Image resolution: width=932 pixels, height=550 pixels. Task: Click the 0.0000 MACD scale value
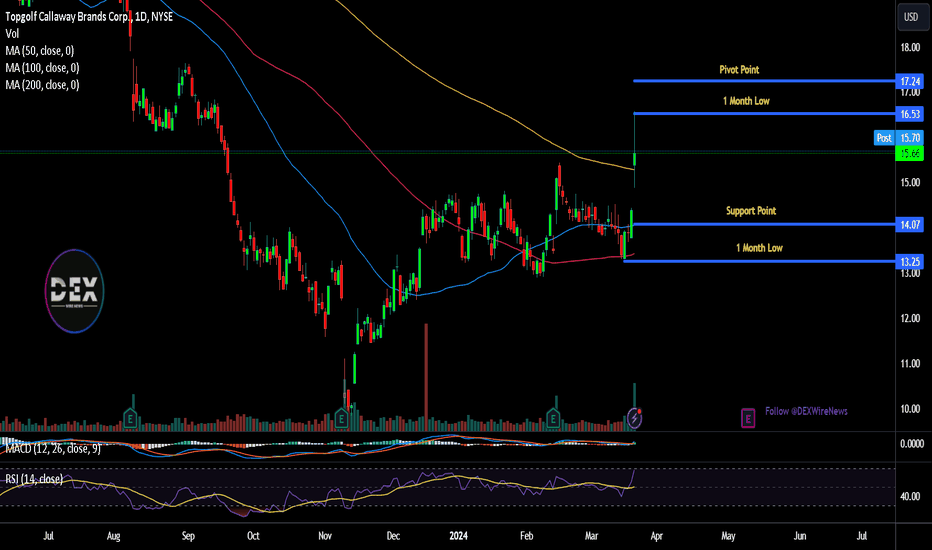pos(912,444)
